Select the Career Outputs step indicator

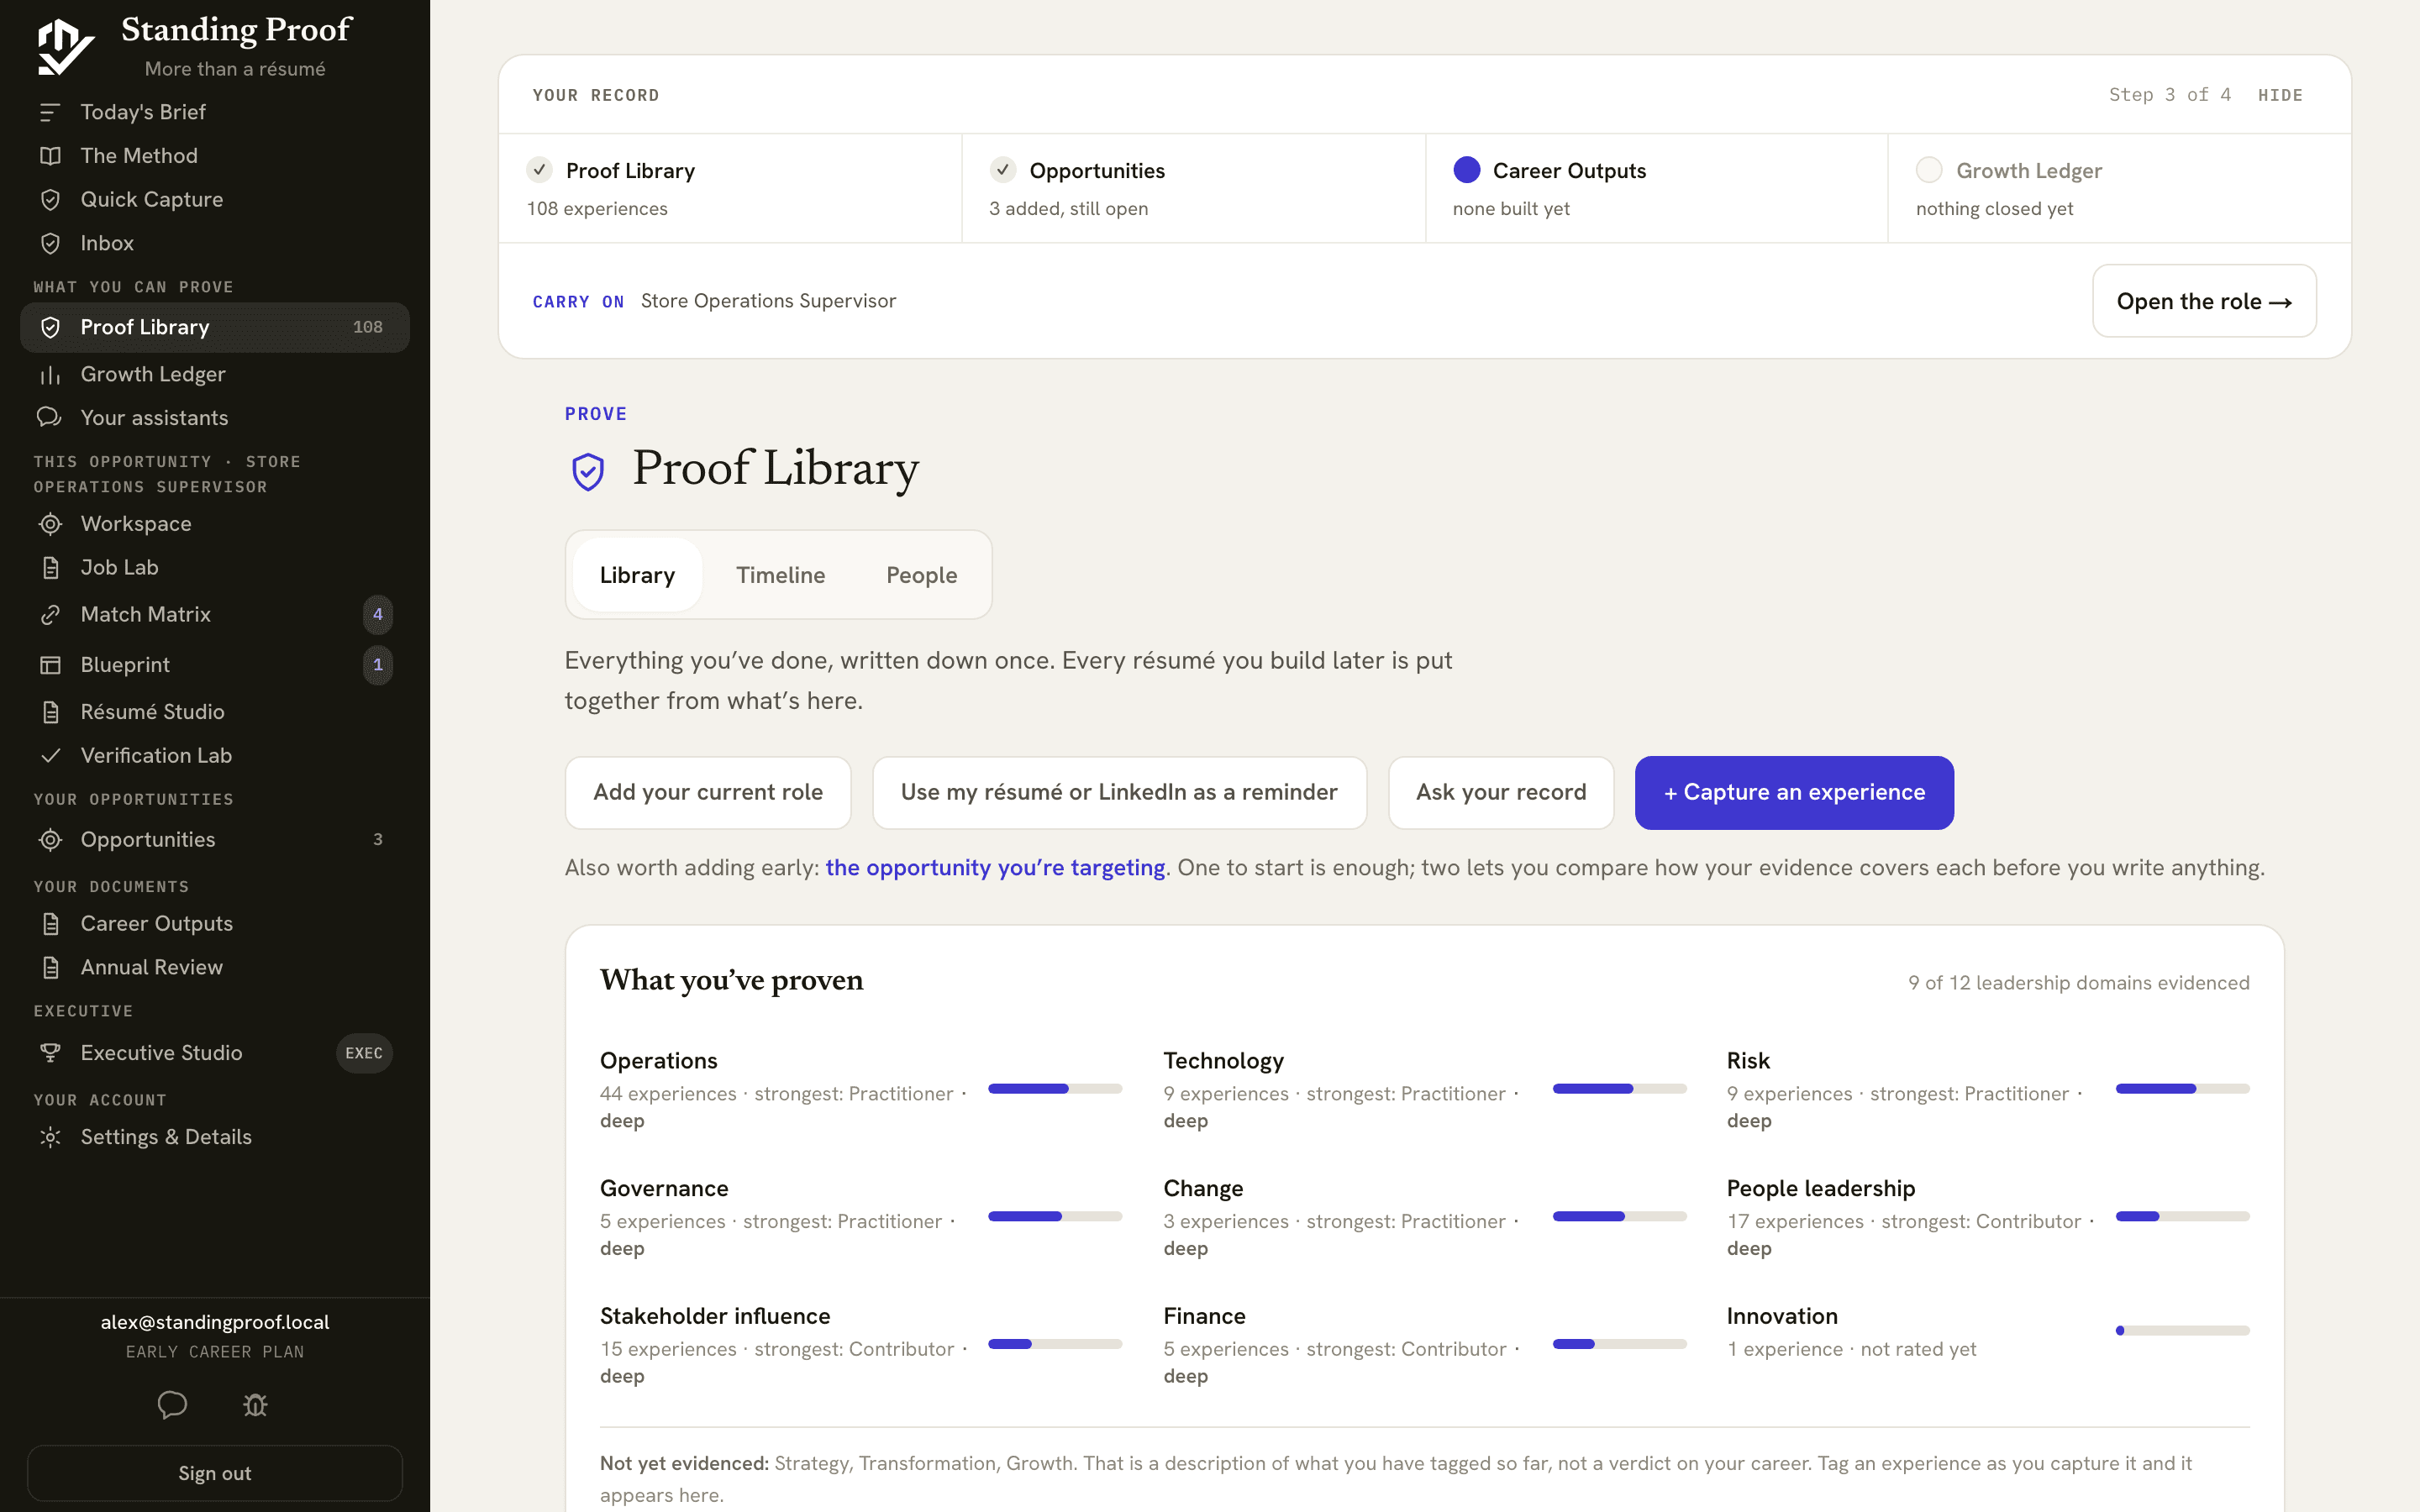click(1466, 170)
